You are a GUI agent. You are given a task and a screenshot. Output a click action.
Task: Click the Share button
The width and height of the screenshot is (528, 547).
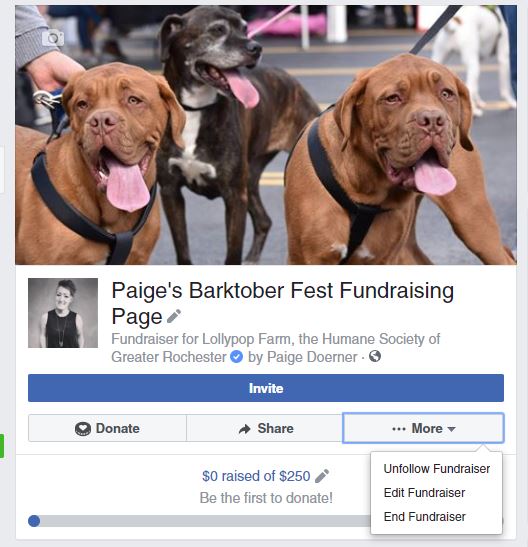(x=265, y=428)
